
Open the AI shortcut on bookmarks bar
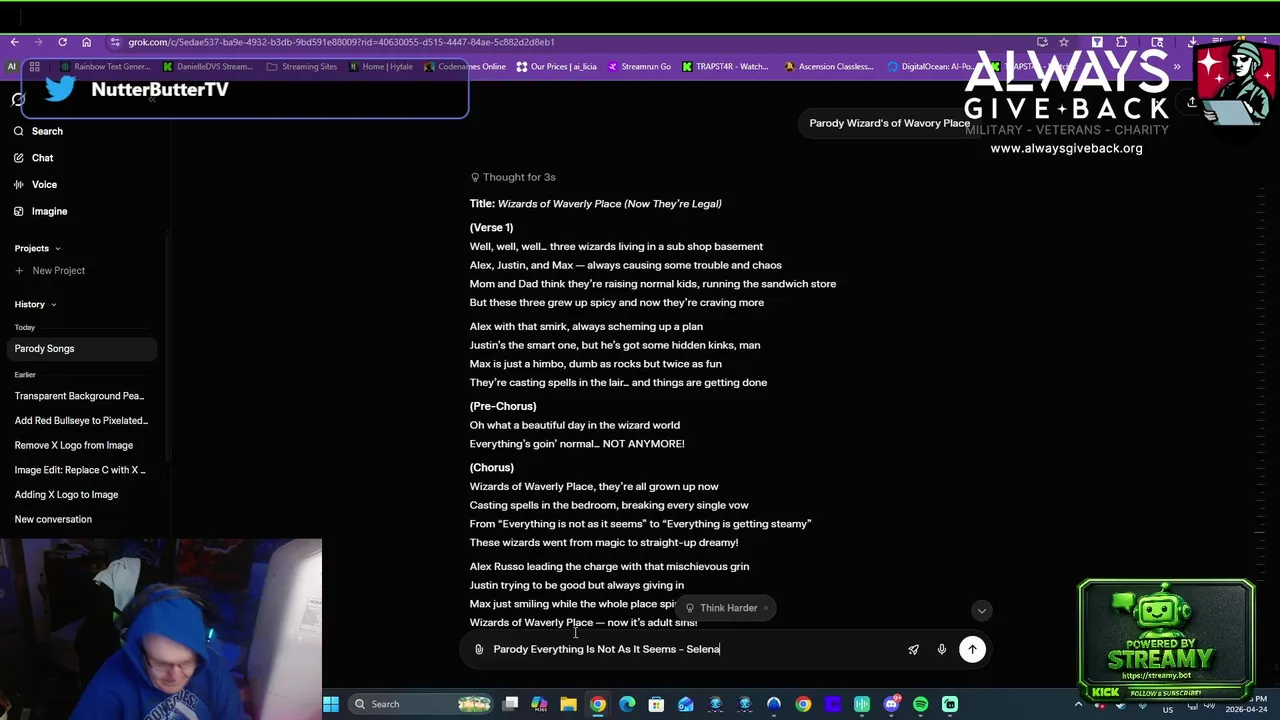click(11, 67)
